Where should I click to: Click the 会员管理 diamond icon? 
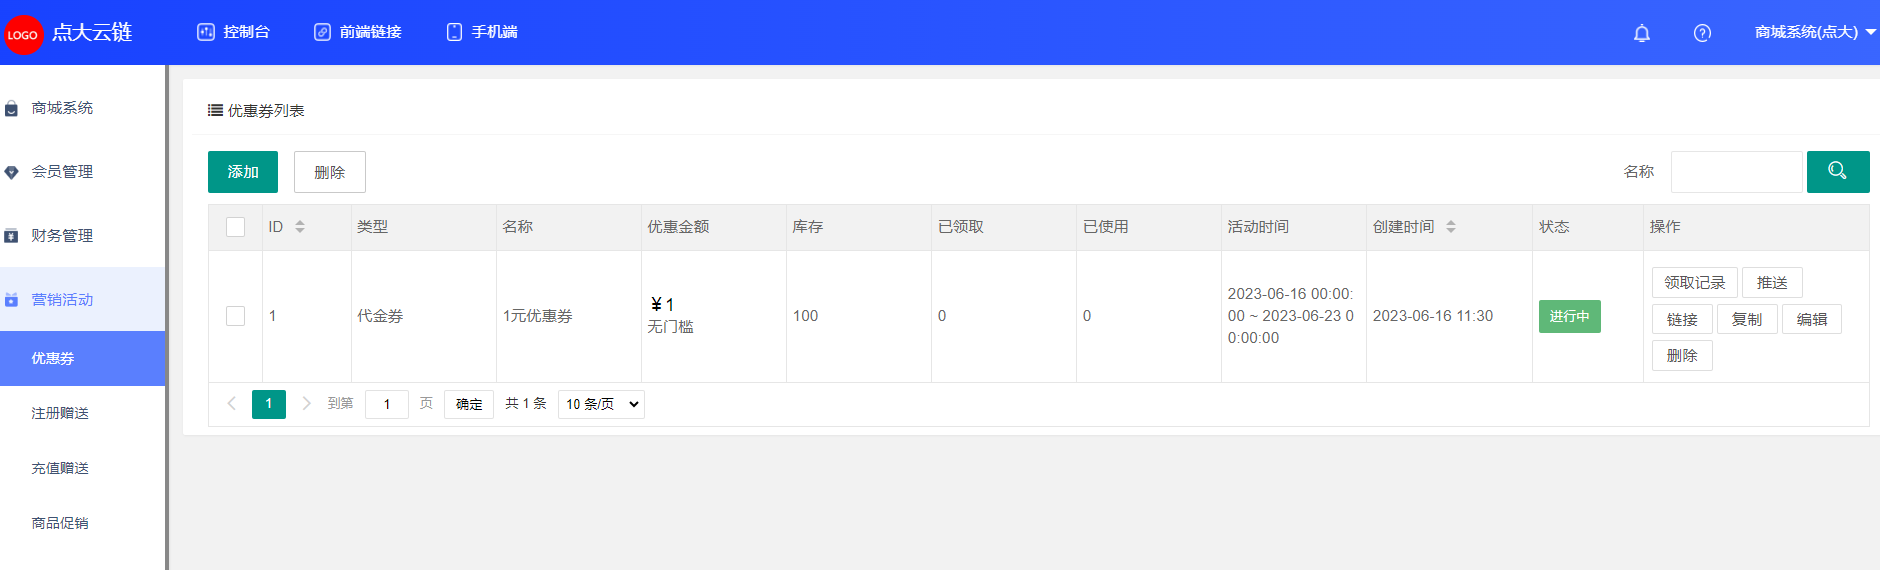pos(11,172)
